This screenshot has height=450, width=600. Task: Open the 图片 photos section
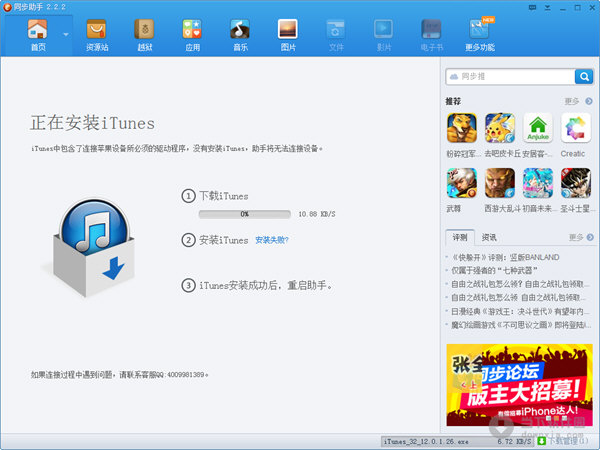(288, 35)
